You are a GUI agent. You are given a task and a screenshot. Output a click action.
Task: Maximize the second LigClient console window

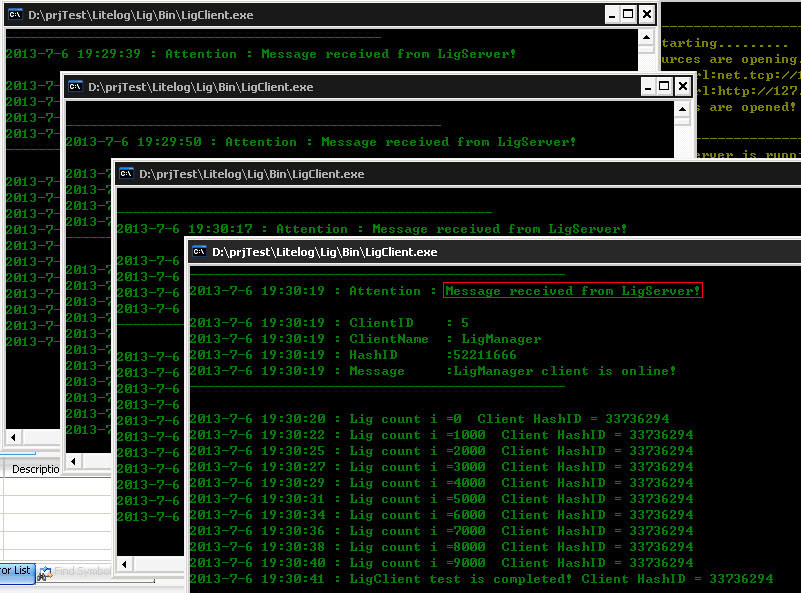tap(664, 86)
